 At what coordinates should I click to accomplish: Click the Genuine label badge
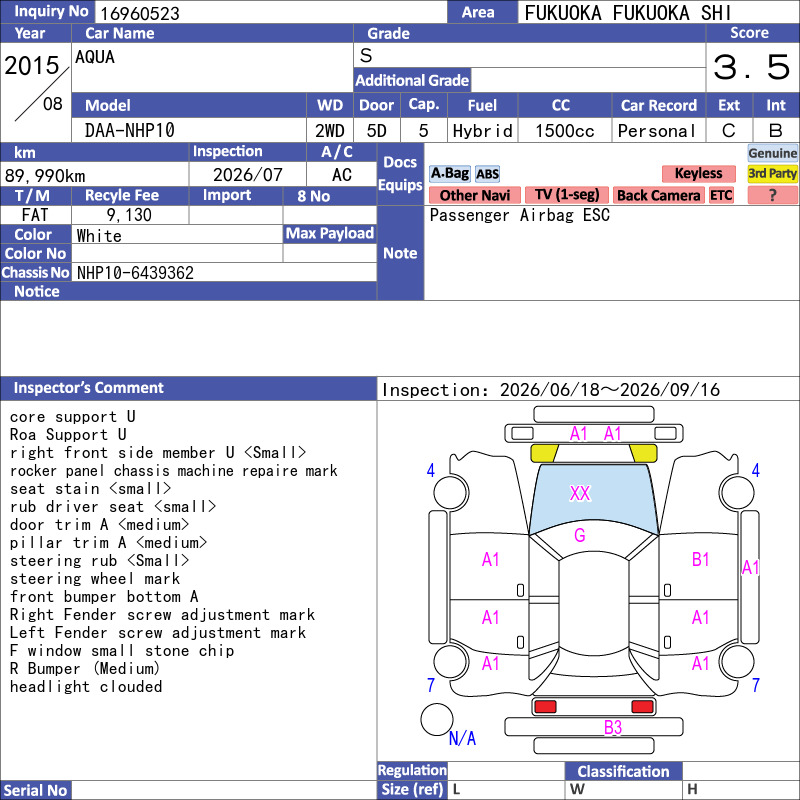(772, 153)
